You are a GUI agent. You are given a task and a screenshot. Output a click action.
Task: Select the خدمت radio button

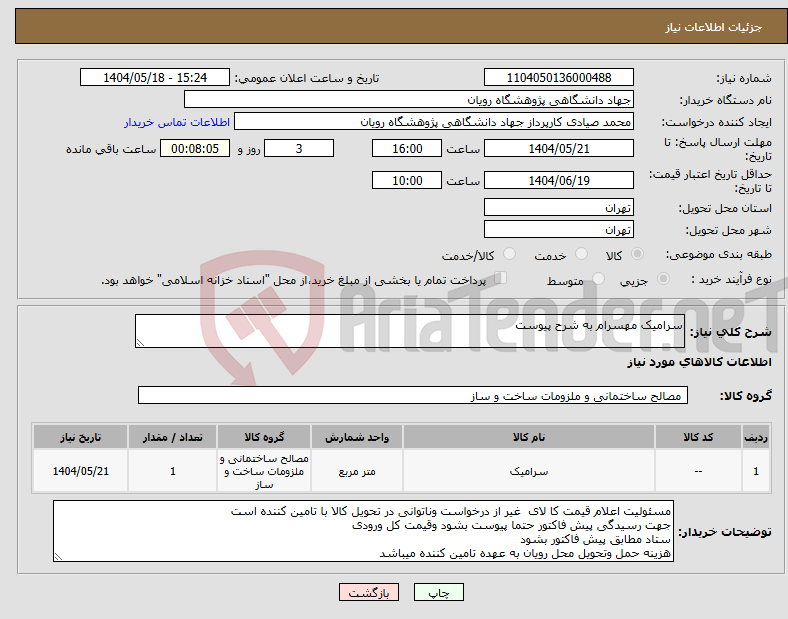(x=581, y=254)
